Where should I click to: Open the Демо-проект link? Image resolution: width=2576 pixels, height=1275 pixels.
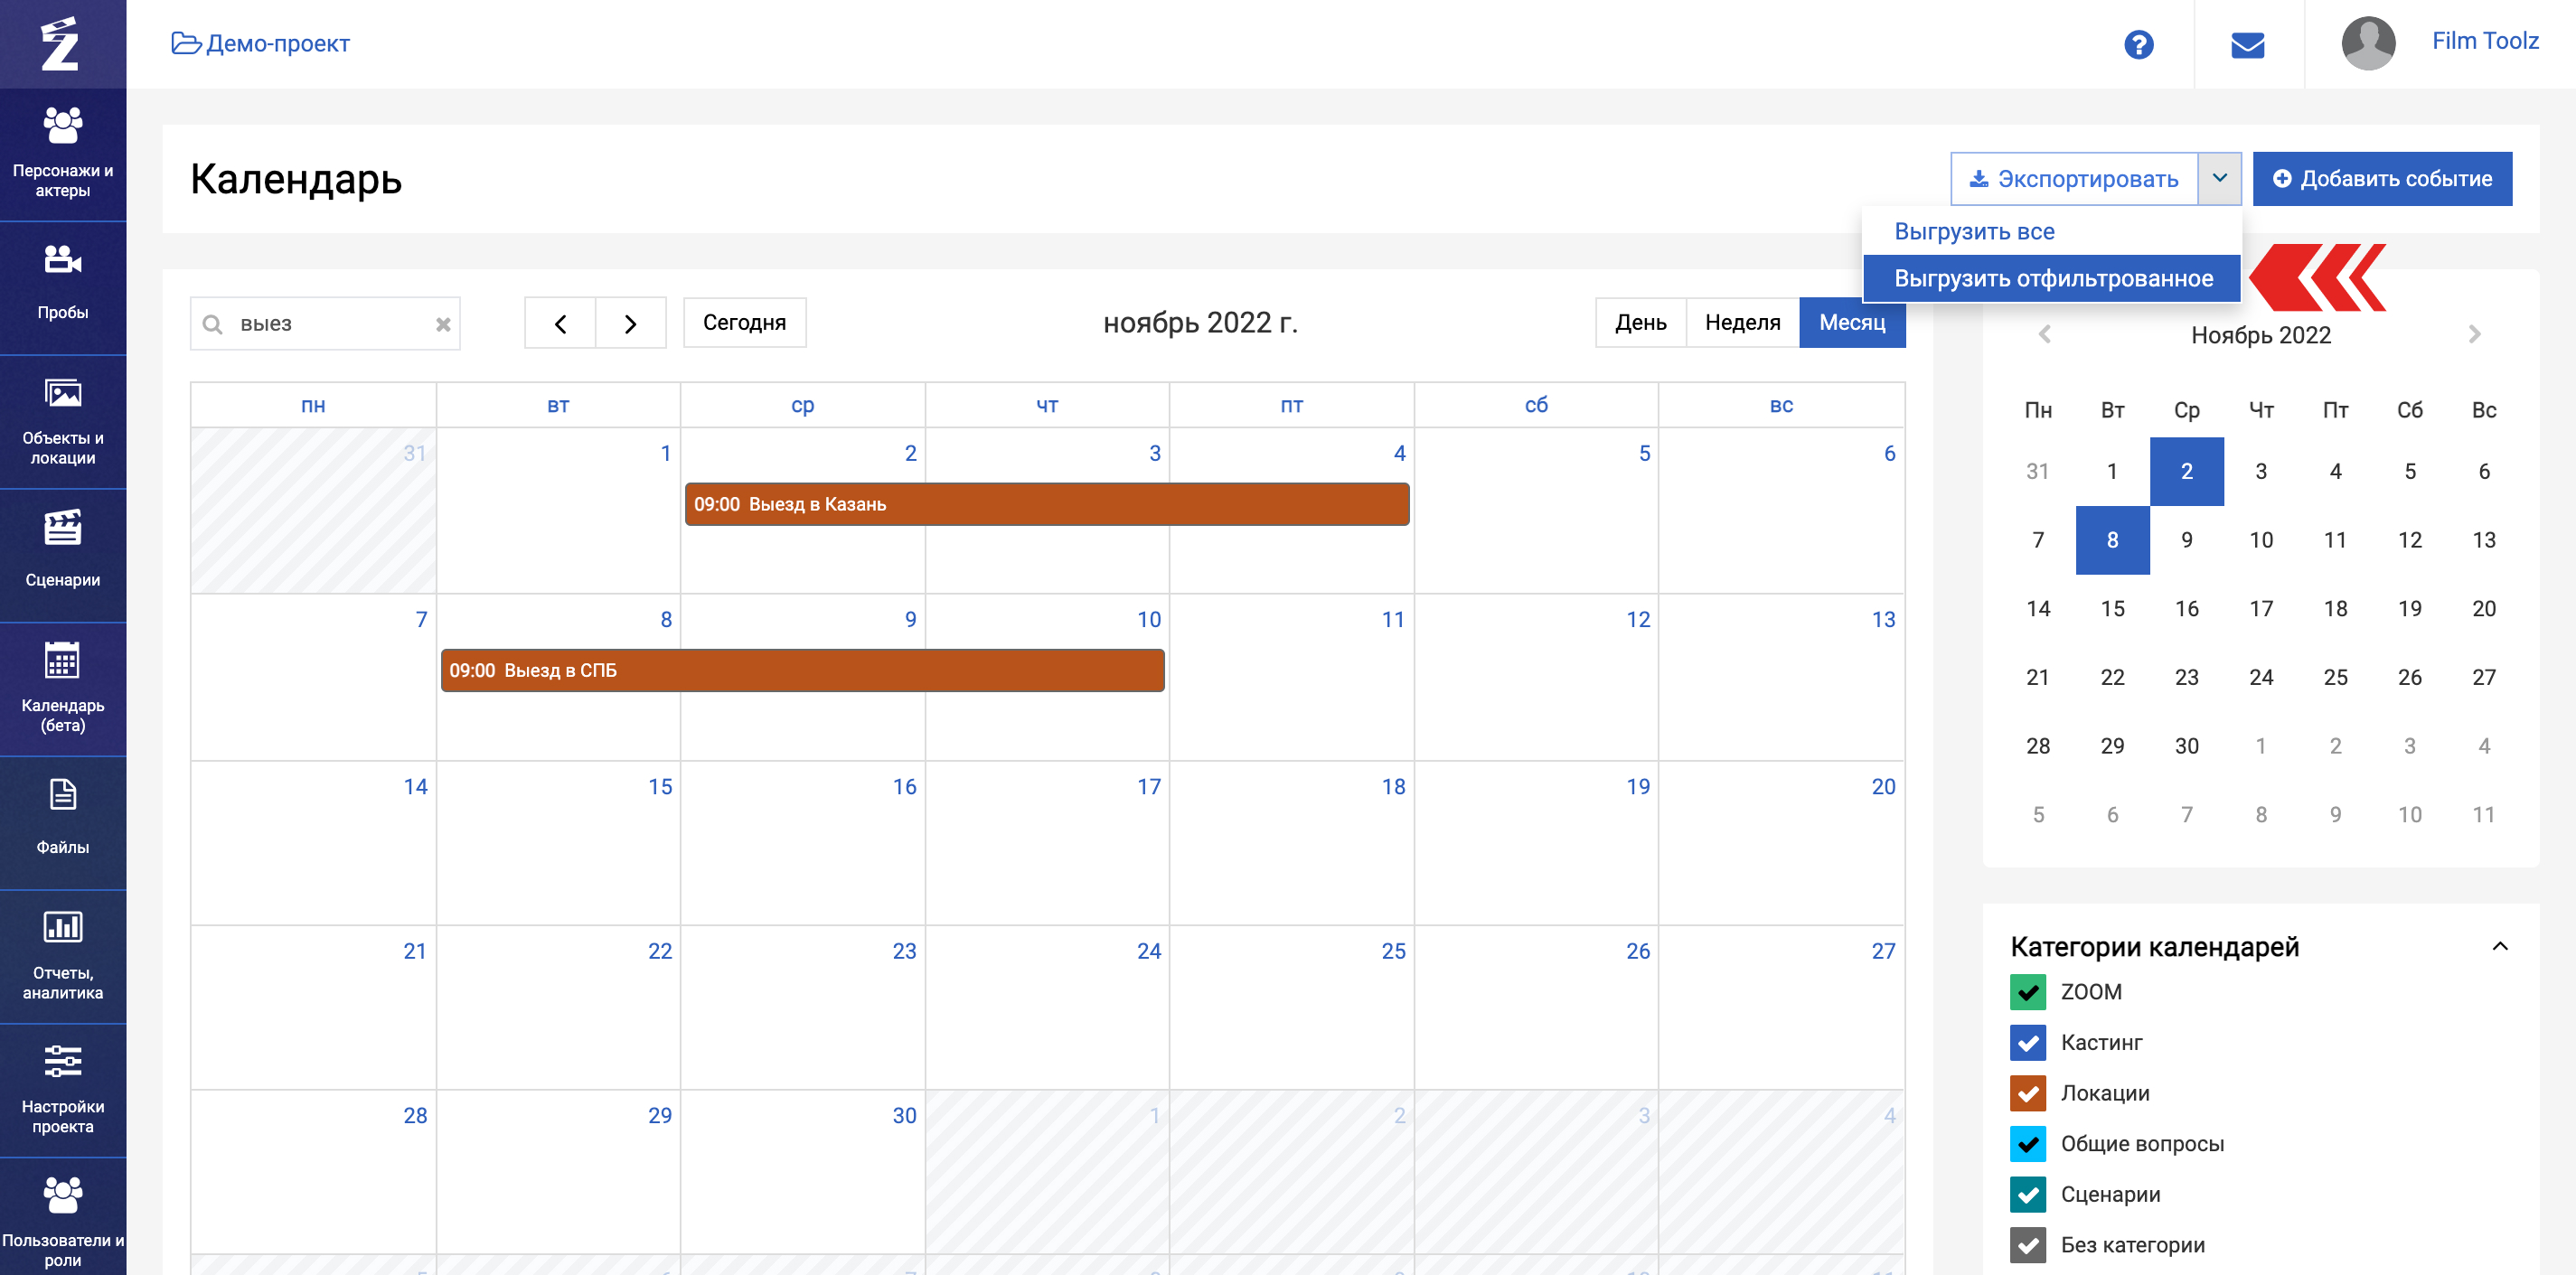(x=261, y=44)
